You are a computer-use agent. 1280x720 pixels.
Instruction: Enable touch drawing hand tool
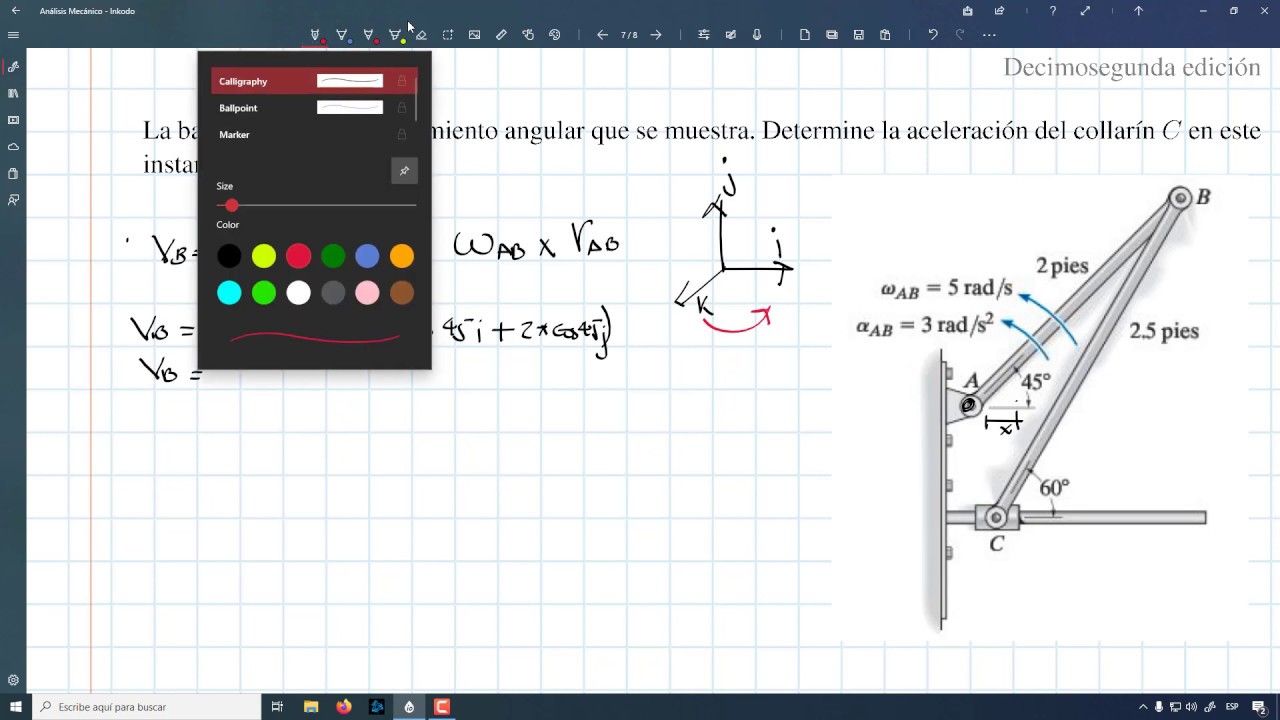coord(528,35)
